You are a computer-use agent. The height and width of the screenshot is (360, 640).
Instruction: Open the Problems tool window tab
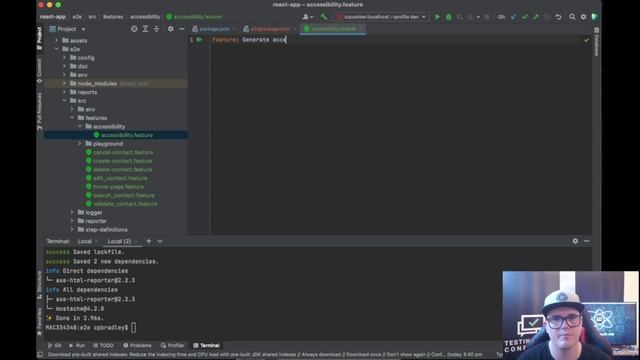pos(138,345)
